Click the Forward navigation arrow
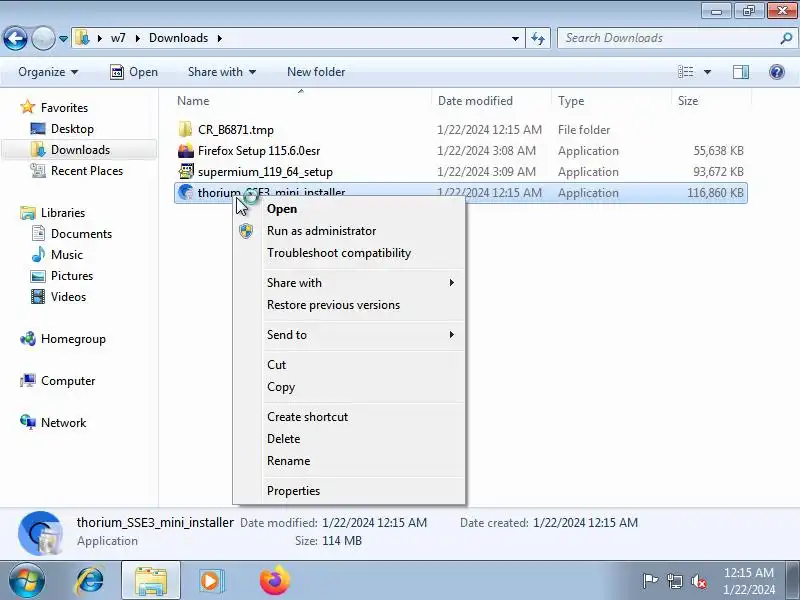This screenshot has height=600, width=800. coord(44,38)
